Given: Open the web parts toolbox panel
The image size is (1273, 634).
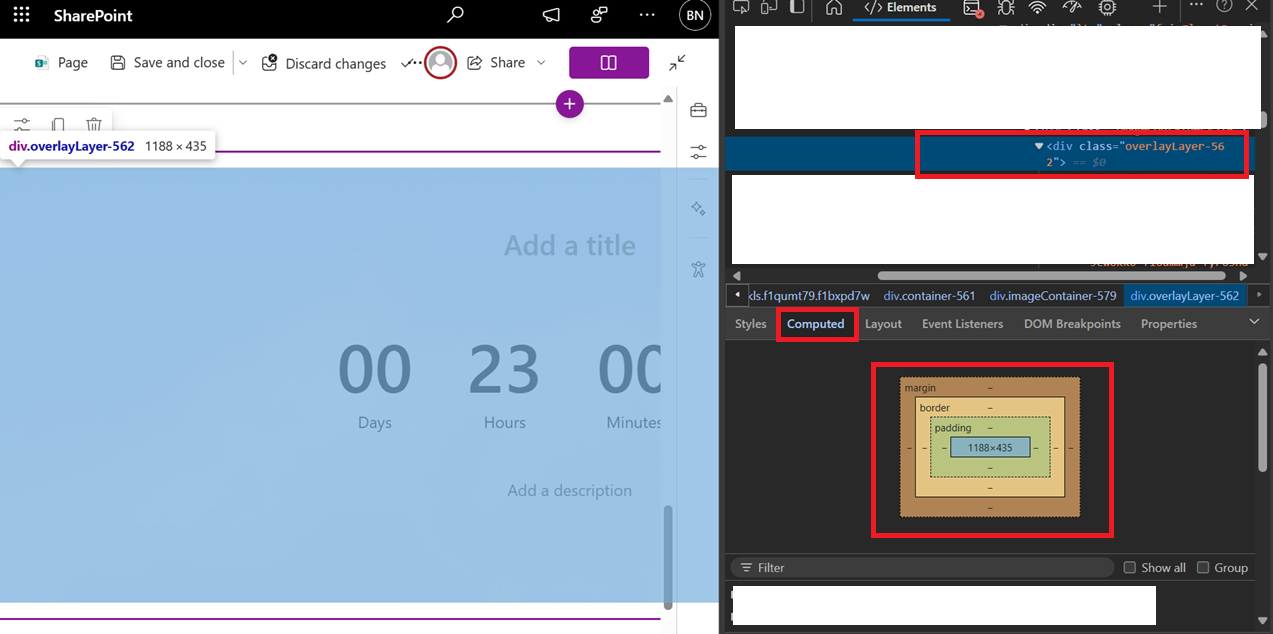Looking at the screenshot, I should click(698, 110).
